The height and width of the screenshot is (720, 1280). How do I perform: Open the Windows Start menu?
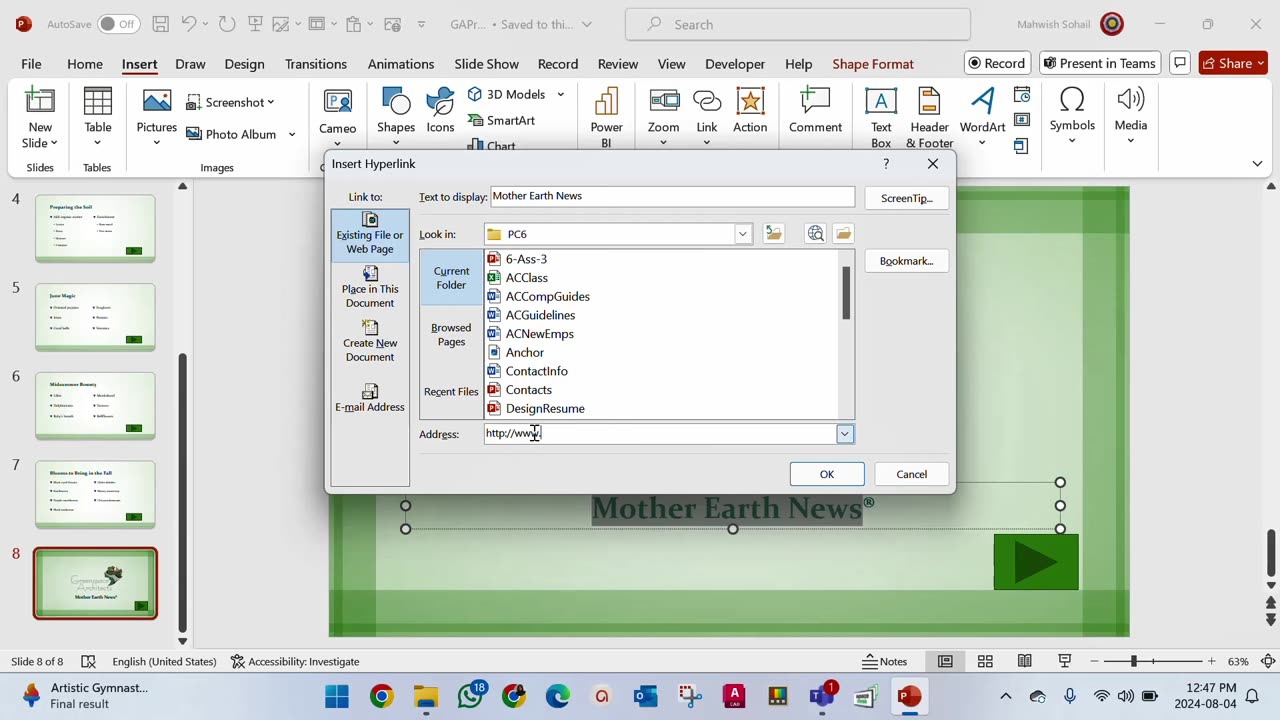point(337,696)
